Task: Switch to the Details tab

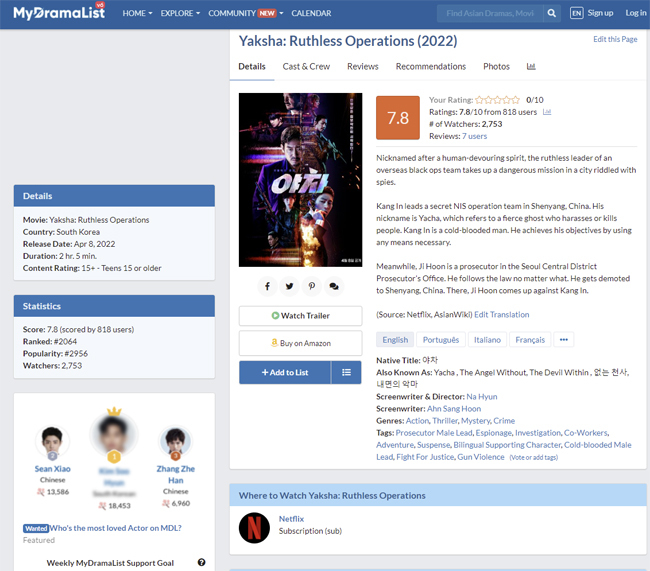Action: [x=252, y=66]
